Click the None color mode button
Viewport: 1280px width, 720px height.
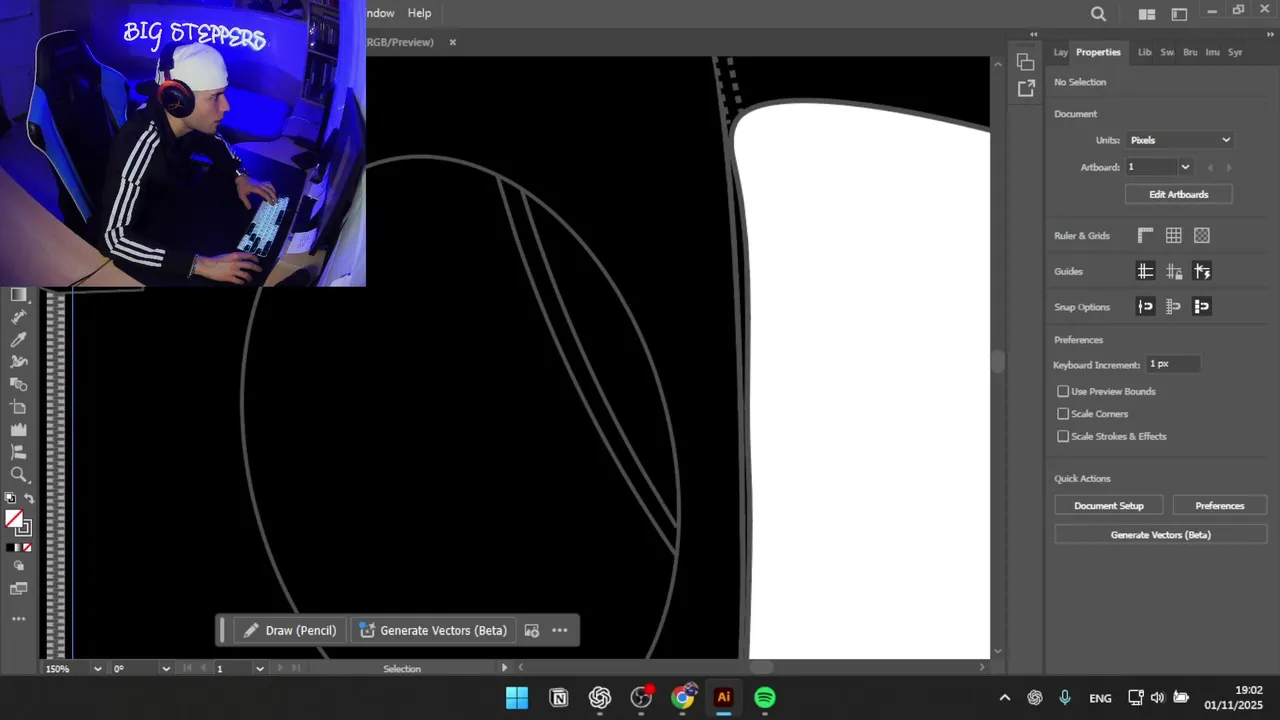pos(27,548)
